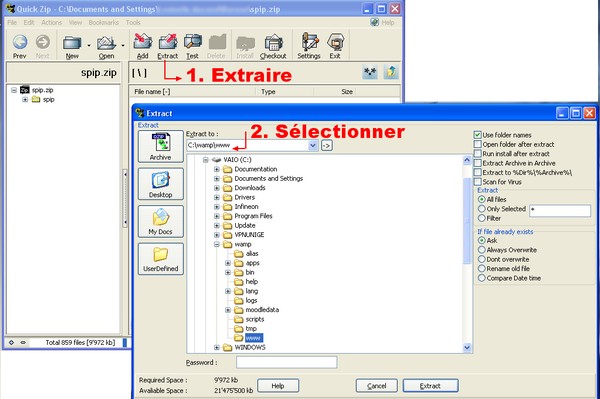
Task: Select the Always Overwrite option
Action: pos(482,250)
